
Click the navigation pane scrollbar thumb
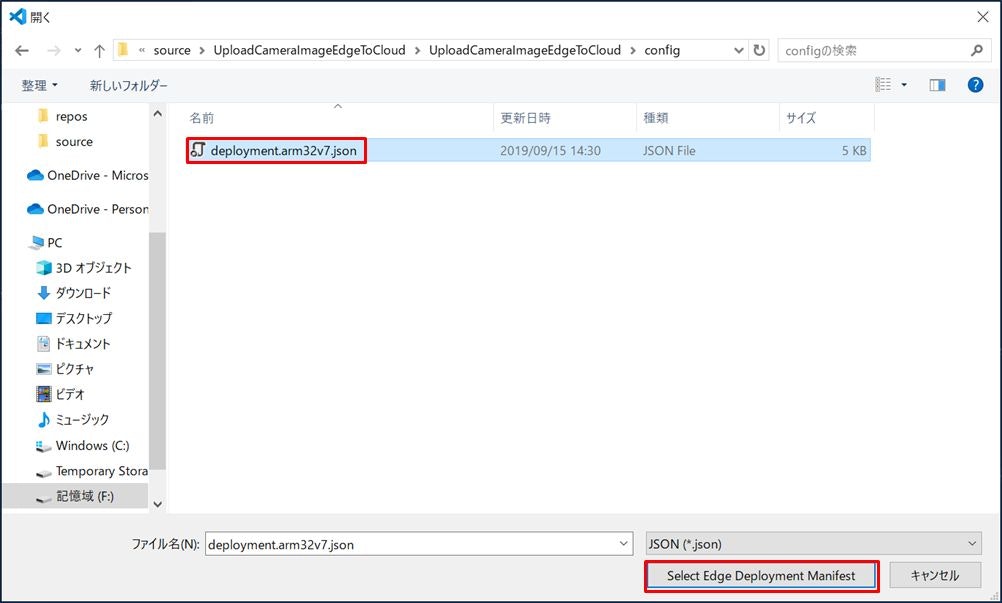(x=157, y=351)
